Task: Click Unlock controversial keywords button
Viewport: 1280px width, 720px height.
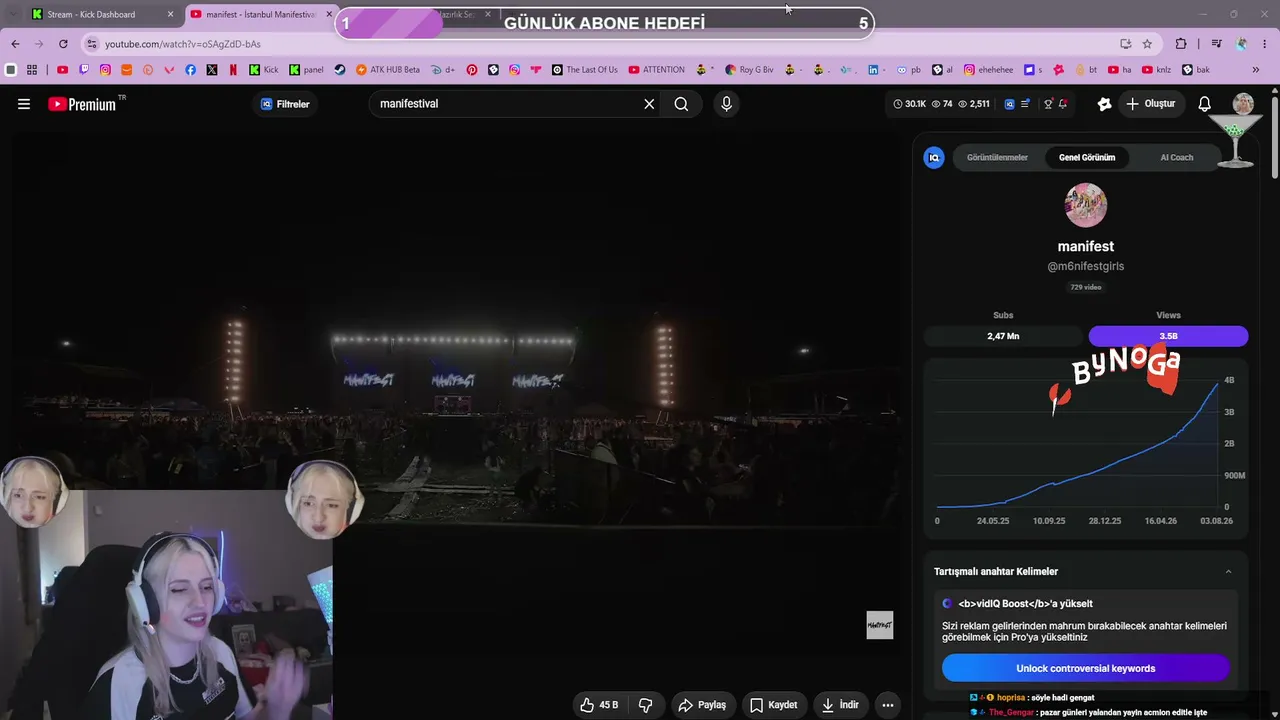Action: point(1085,668)
